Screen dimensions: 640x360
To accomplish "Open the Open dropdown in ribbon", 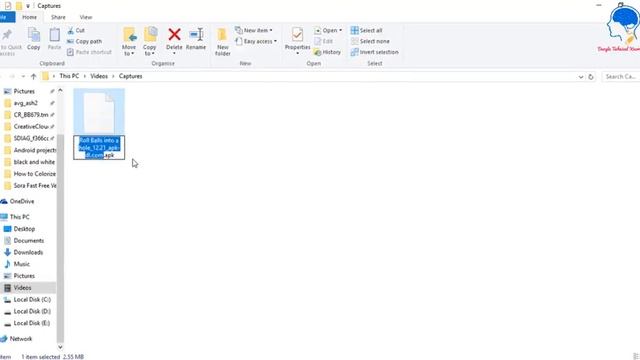I will point(328,30).
